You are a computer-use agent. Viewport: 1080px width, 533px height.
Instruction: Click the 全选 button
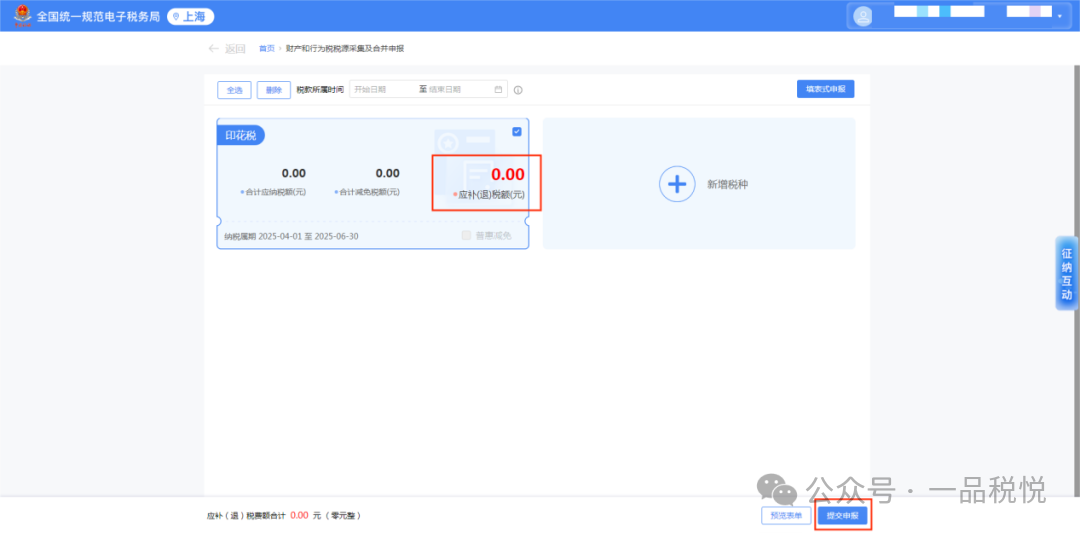point(234,90)
